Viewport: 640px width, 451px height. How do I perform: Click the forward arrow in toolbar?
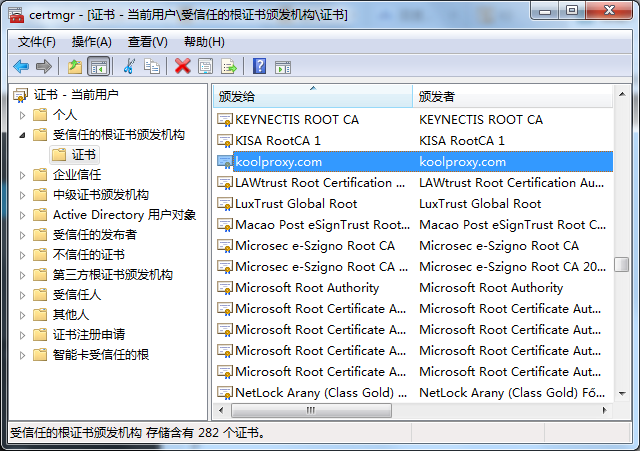[x=44, y=66]
